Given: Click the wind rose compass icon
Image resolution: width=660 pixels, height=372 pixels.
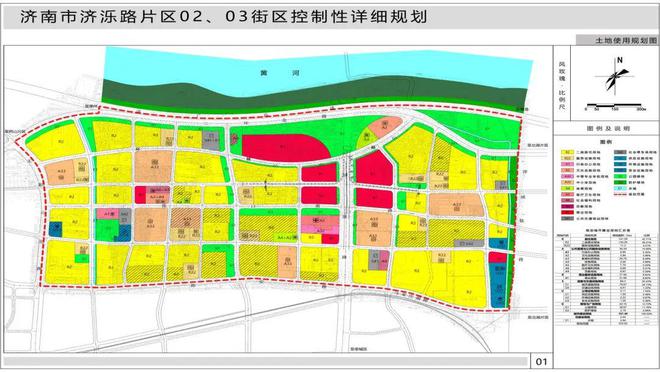Looking at the screenshot, I should point(615,78).
